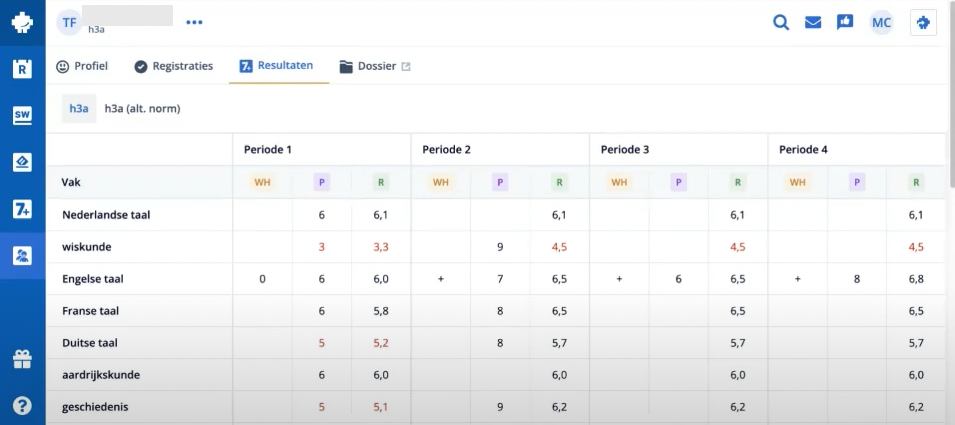Click geschiedenis Periode 2 P grade 9
Image resolution: width=955 pixels, height=425 pixels.
pos(500,407)
